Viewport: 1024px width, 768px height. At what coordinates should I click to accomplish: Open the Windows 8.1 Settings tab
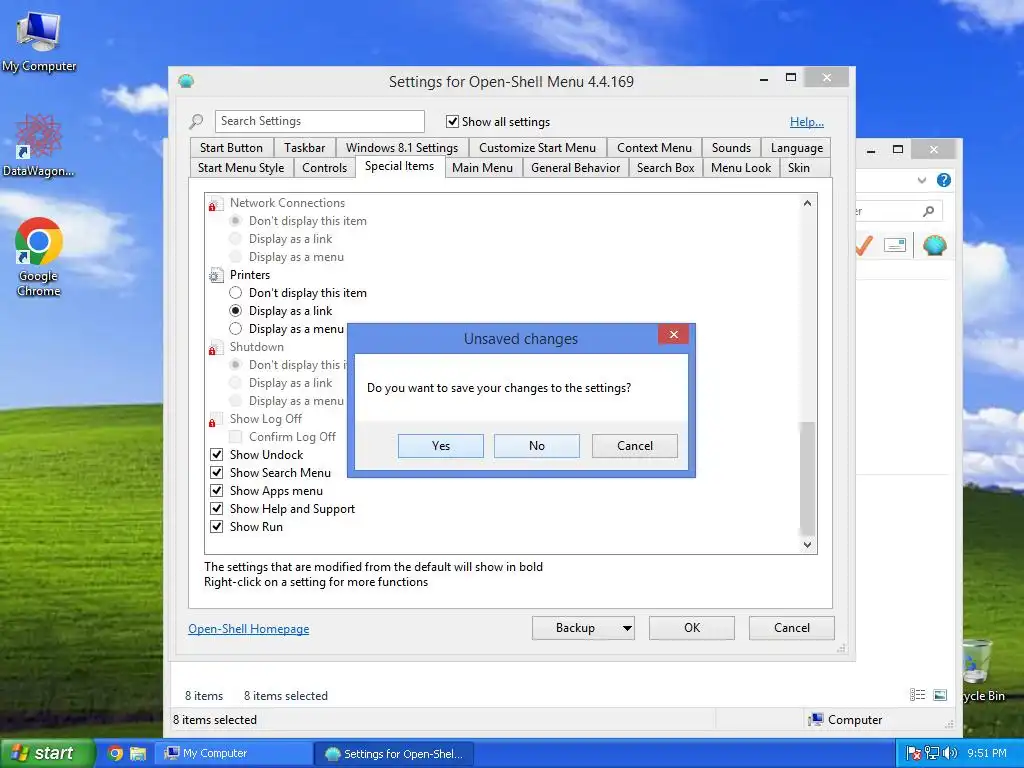click(402, 148)
